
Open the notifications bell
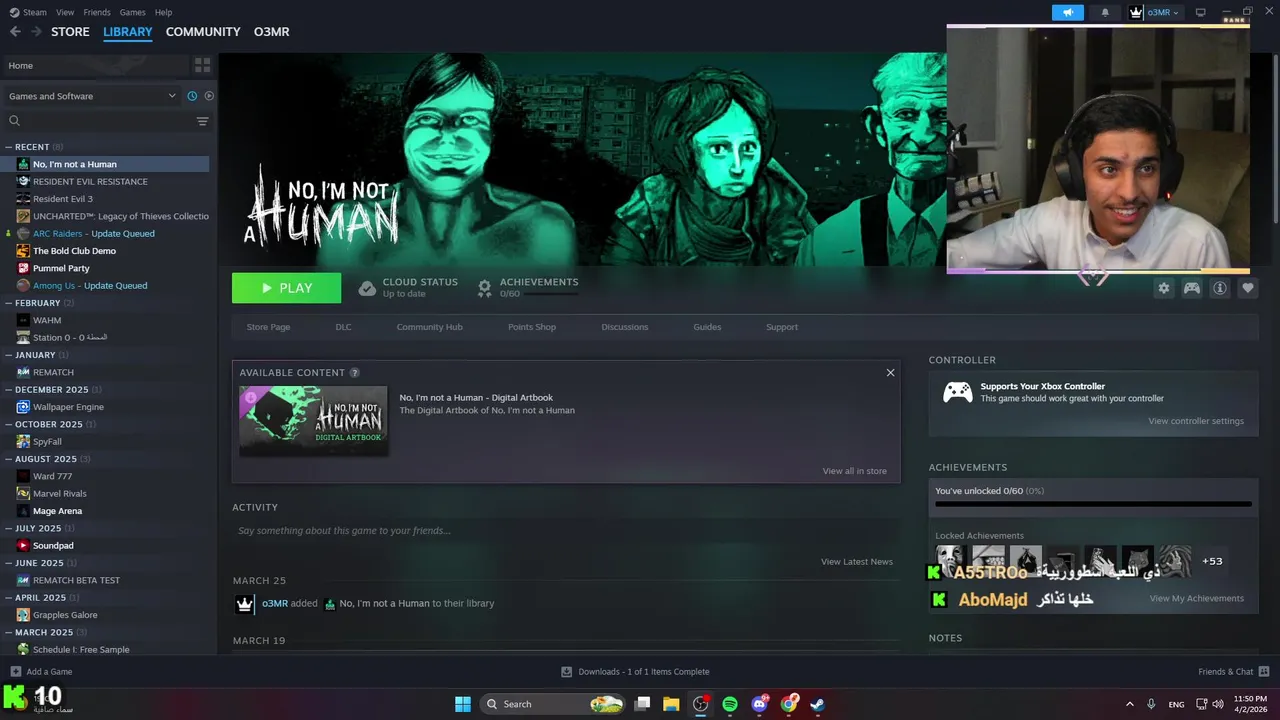tap(1105, 12)
